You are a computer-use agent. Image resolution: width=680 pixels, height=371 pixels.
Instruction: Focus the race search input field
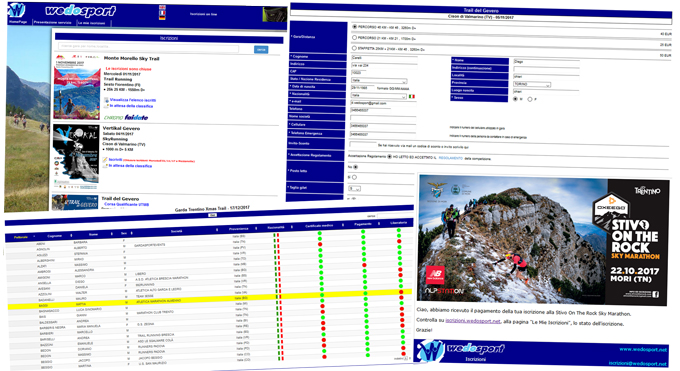coord(148,47)
